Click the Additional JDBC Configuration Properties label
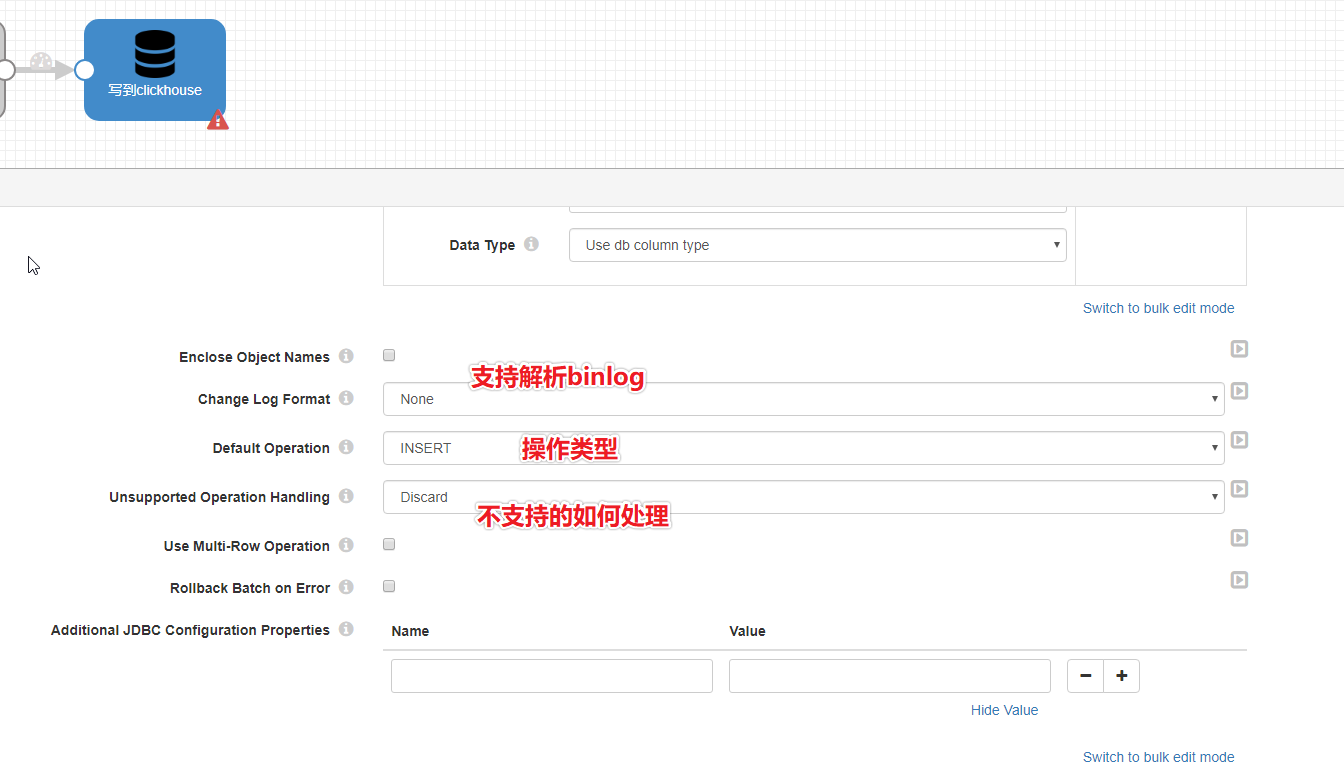This screenshot has width=1344, height=773. [190, 630]
